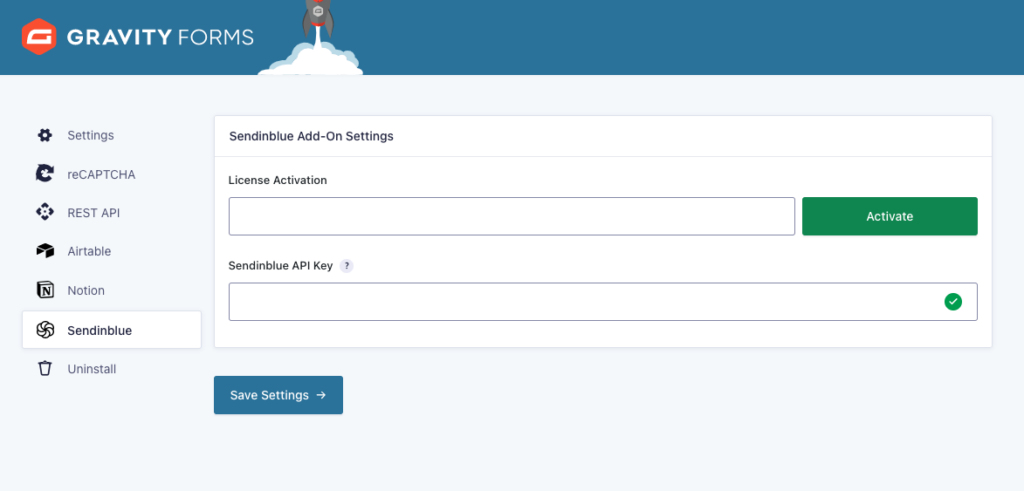
Task: Click the Notion logo icon
Action: point(44,290)
